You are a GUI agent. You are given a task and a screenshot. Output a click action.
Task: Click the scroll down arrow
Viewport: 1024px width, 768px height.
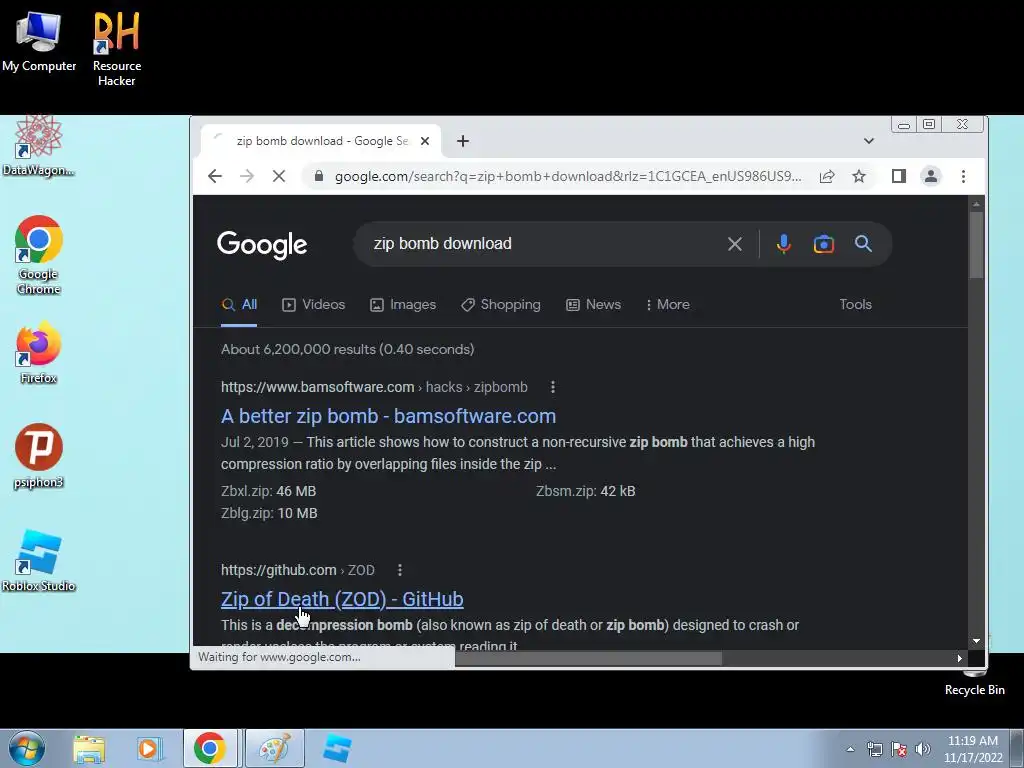tap(976, 641)
